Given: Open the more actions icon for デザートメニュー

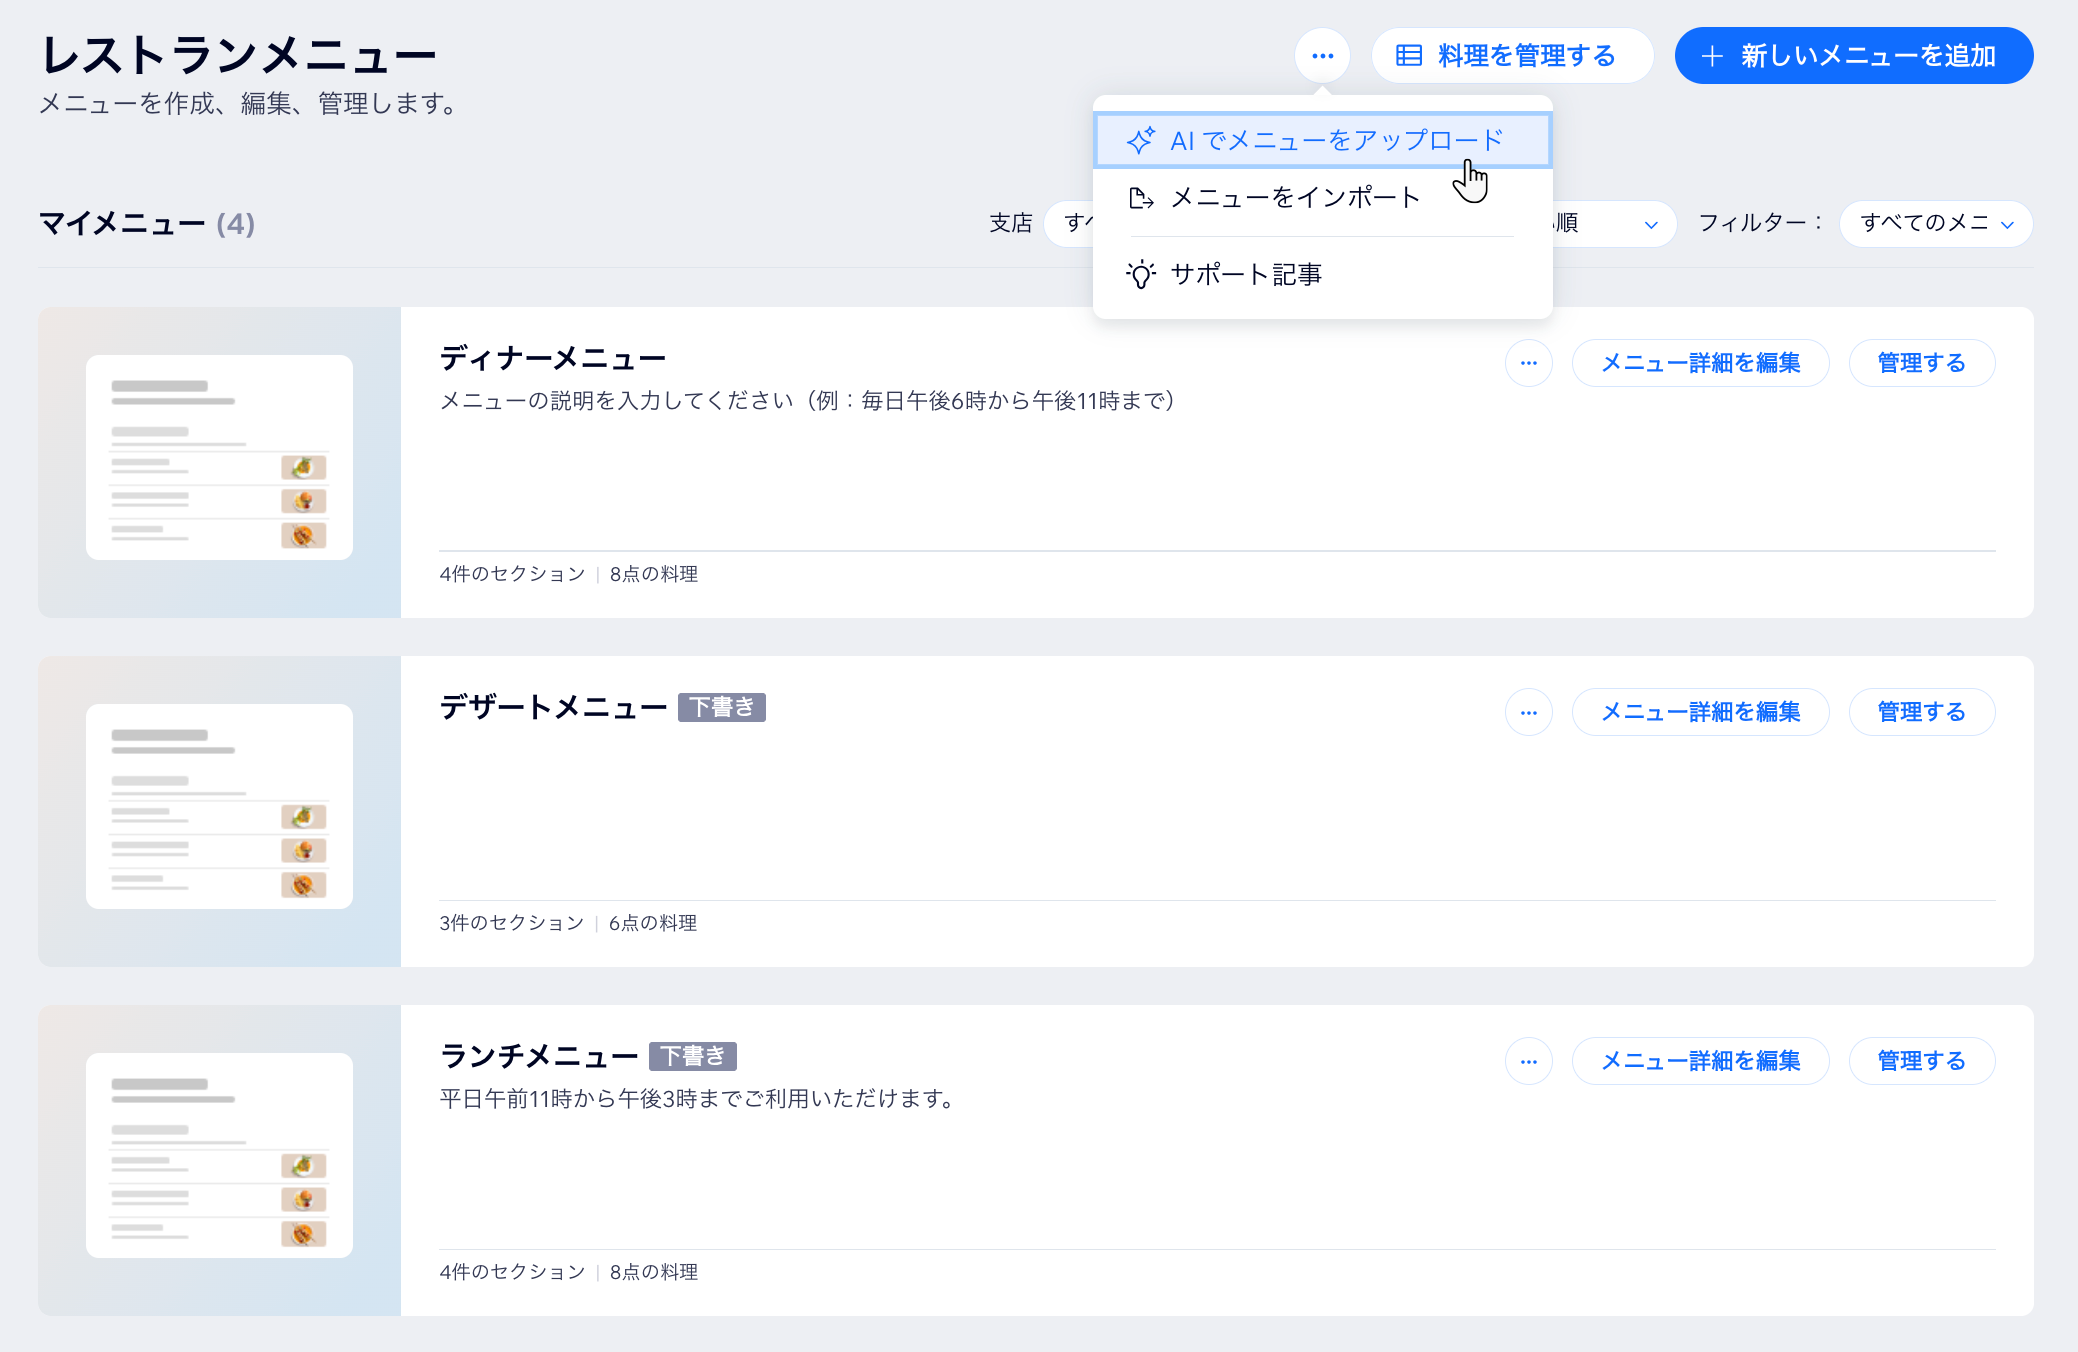Looking at the screenshot, I should [x=1528, y=712].
